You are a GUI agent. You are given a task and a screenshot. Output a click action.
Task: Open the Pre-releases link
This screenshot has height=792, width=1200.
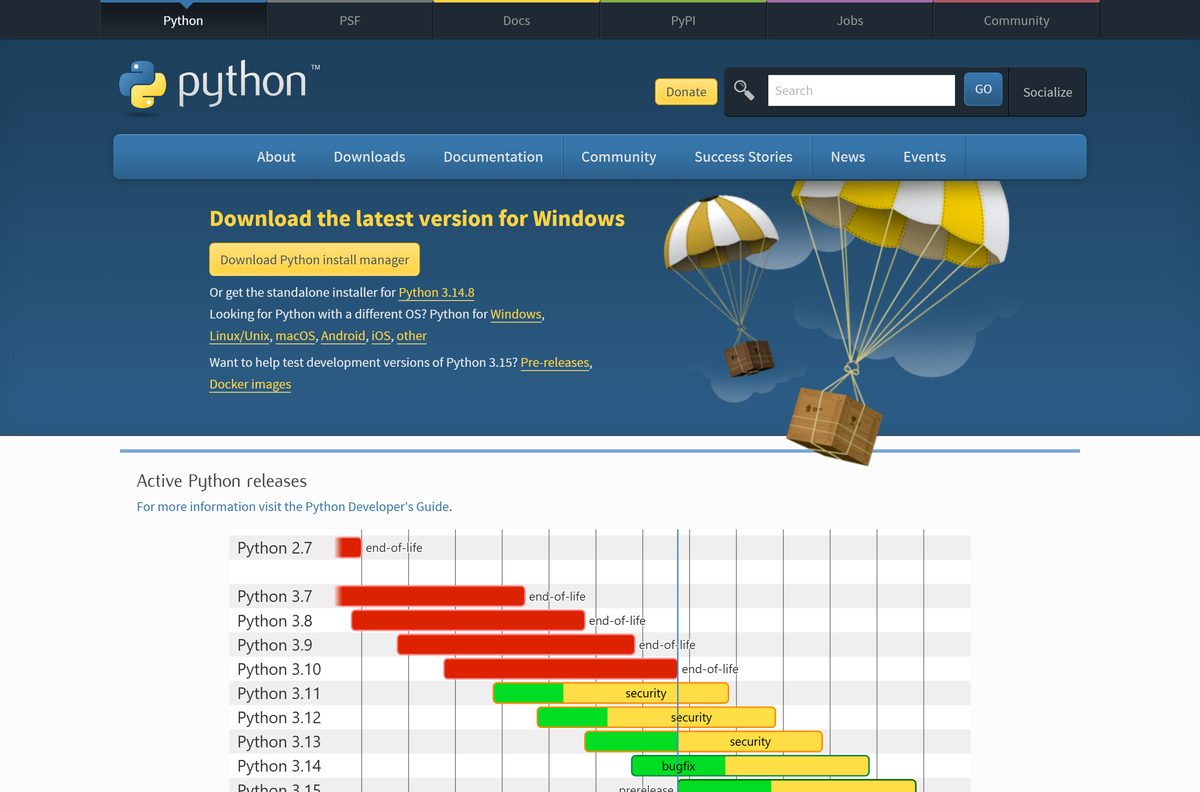coord(555,363)
